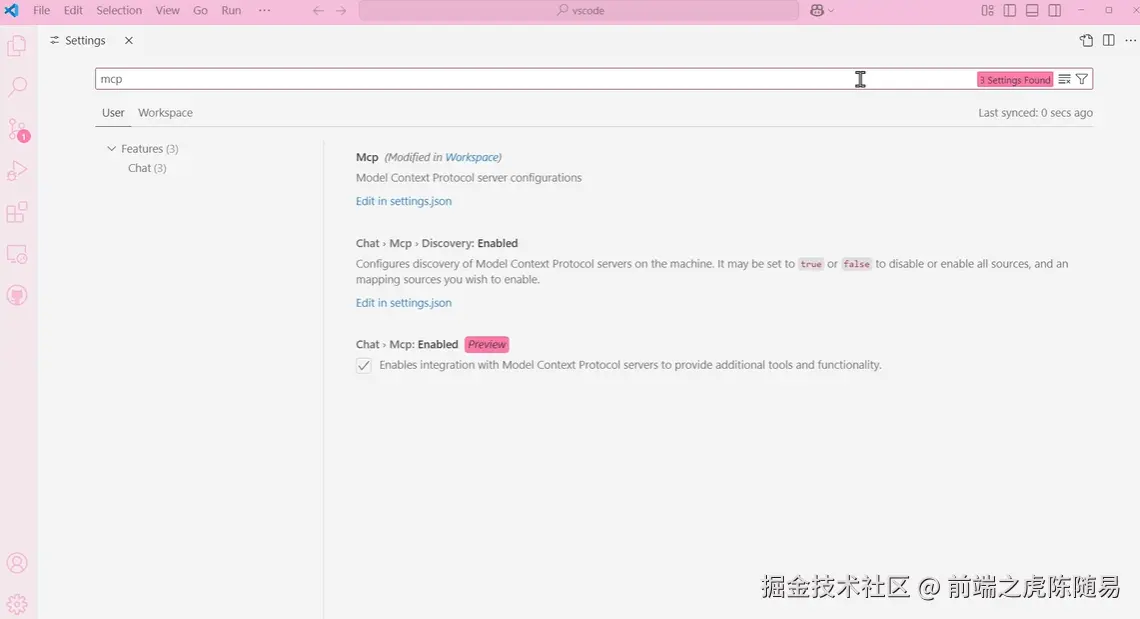Click the 3 Settings Found badge
The height and width of the screenshot is (619, 1140).
[x=1015, y=80]
